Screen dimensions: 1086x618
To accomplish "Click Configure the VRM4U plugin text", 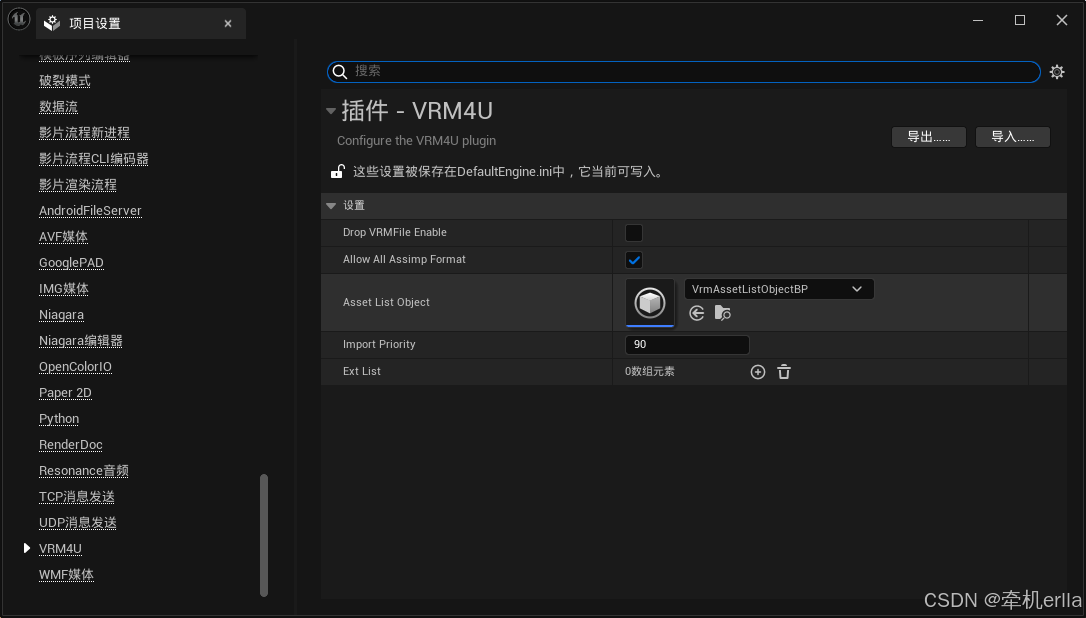I will (416, 141).
